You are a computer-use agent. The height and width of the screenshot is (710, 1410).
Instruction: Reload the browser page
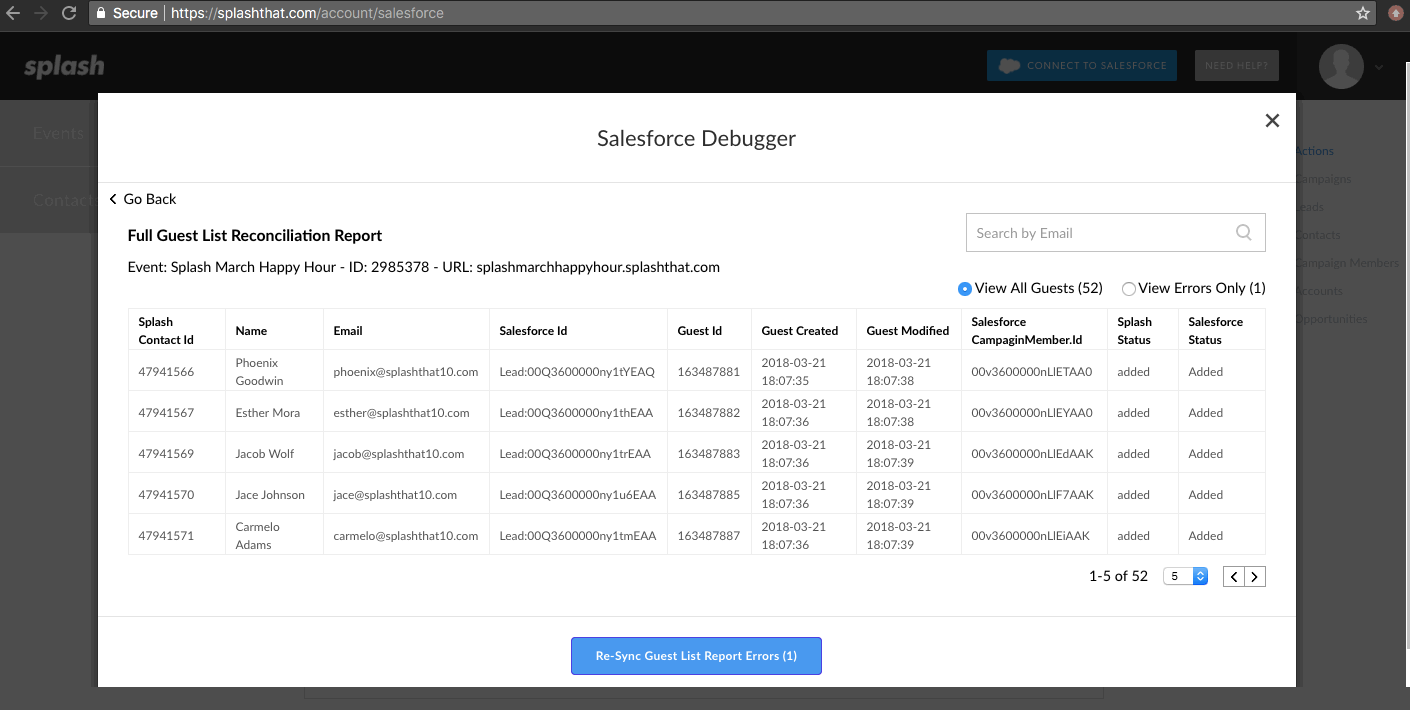coord(69,13)
